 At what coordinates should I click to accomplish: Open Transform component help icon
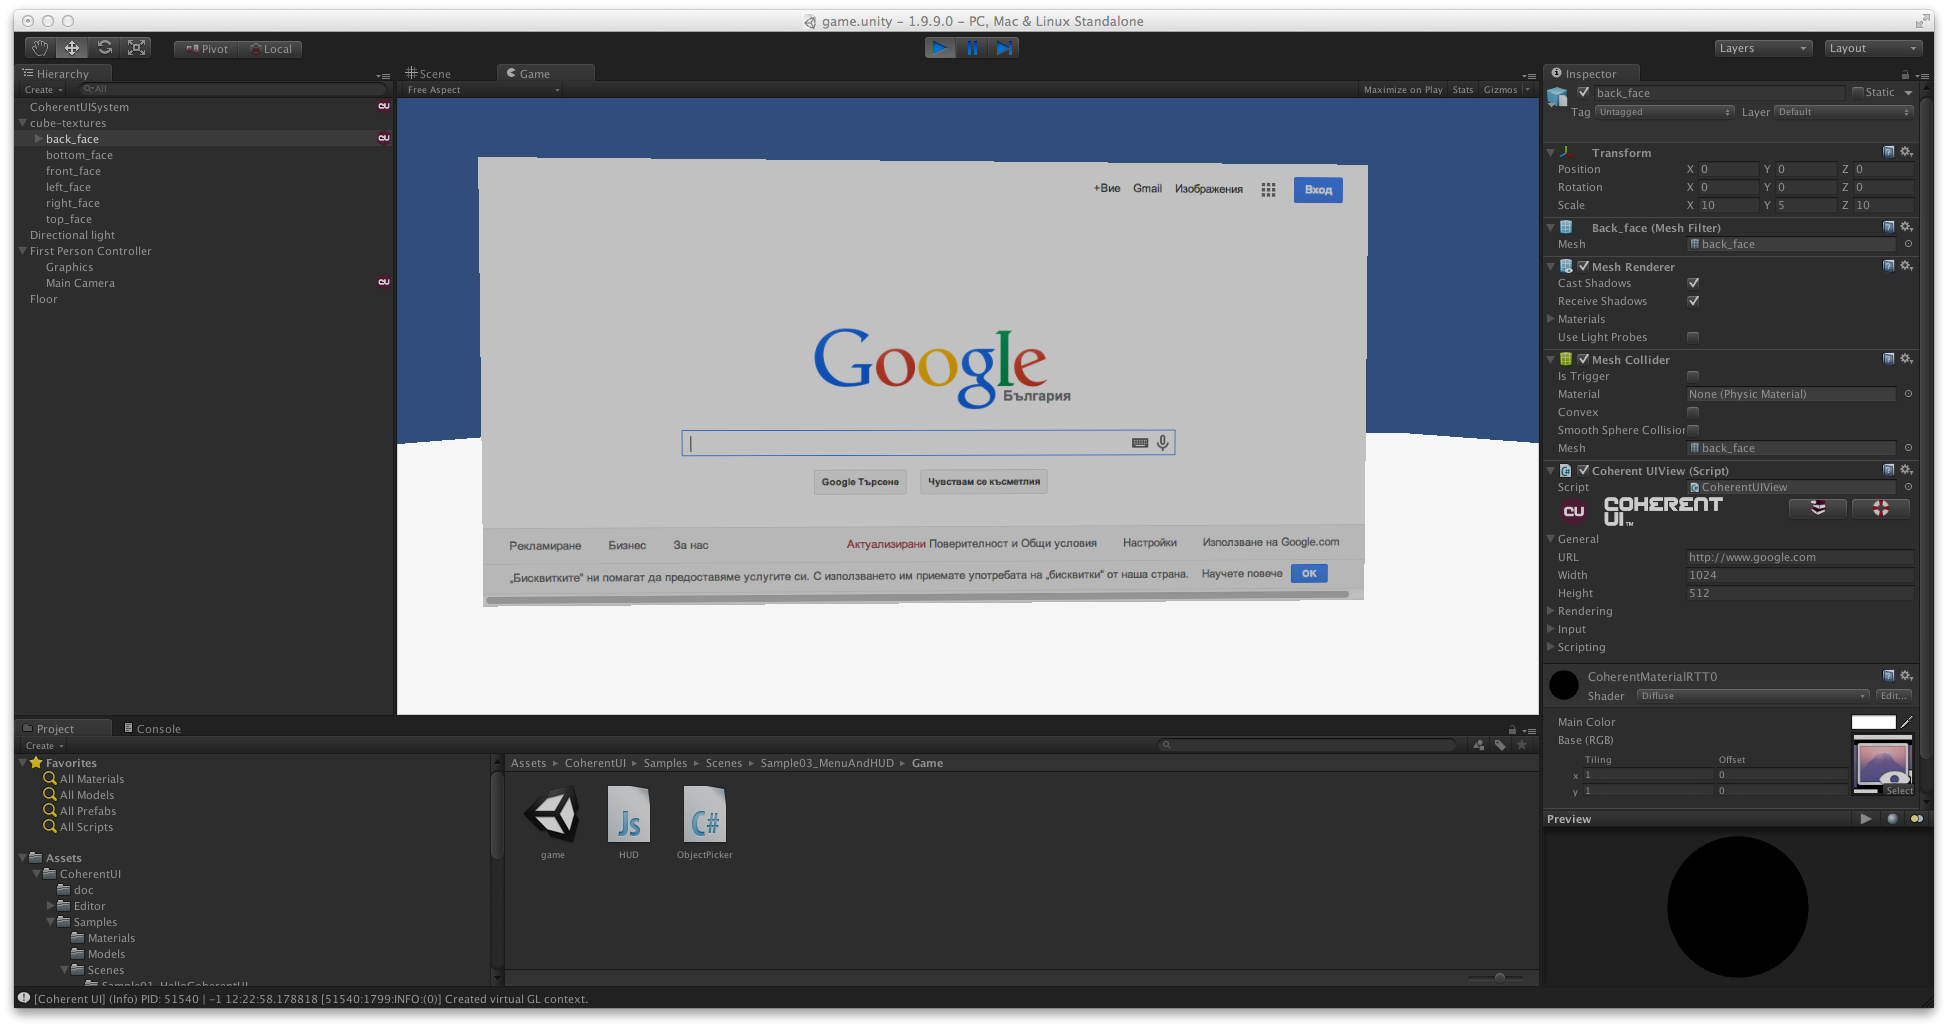click(x=1888, y=152)
